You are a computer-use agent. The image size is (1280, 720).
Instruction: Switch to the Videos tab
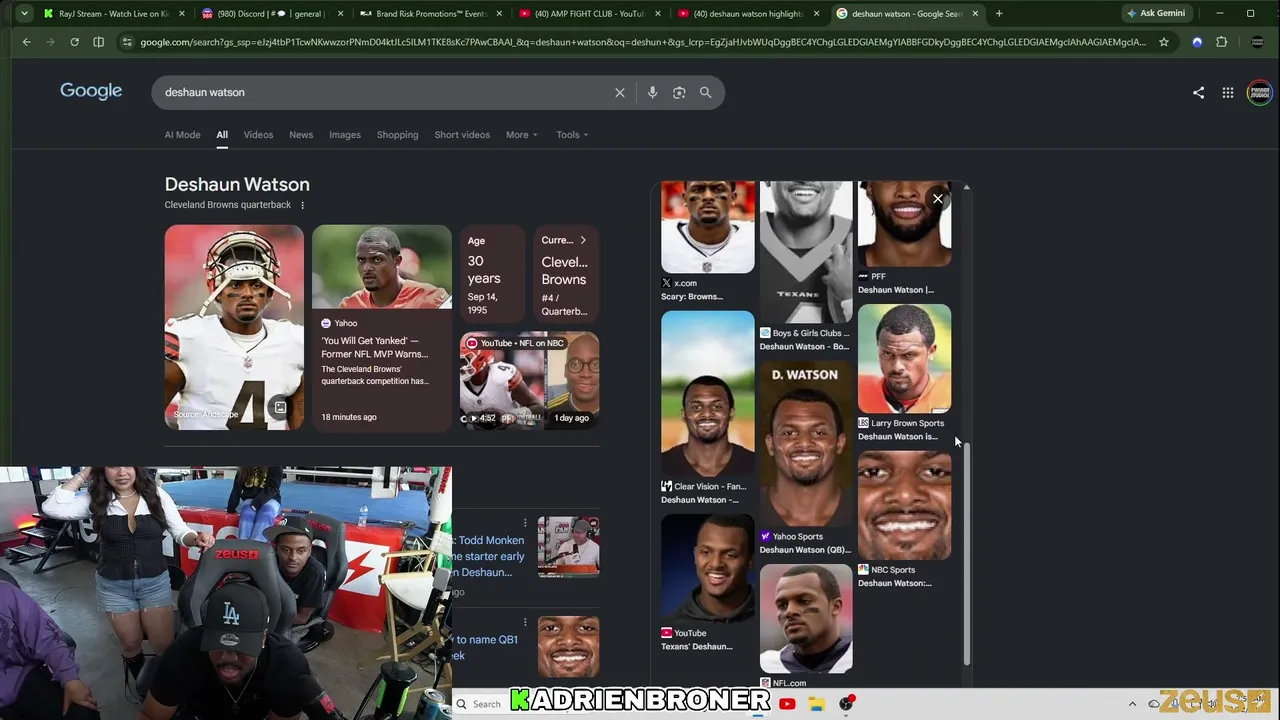coord(258,135)
